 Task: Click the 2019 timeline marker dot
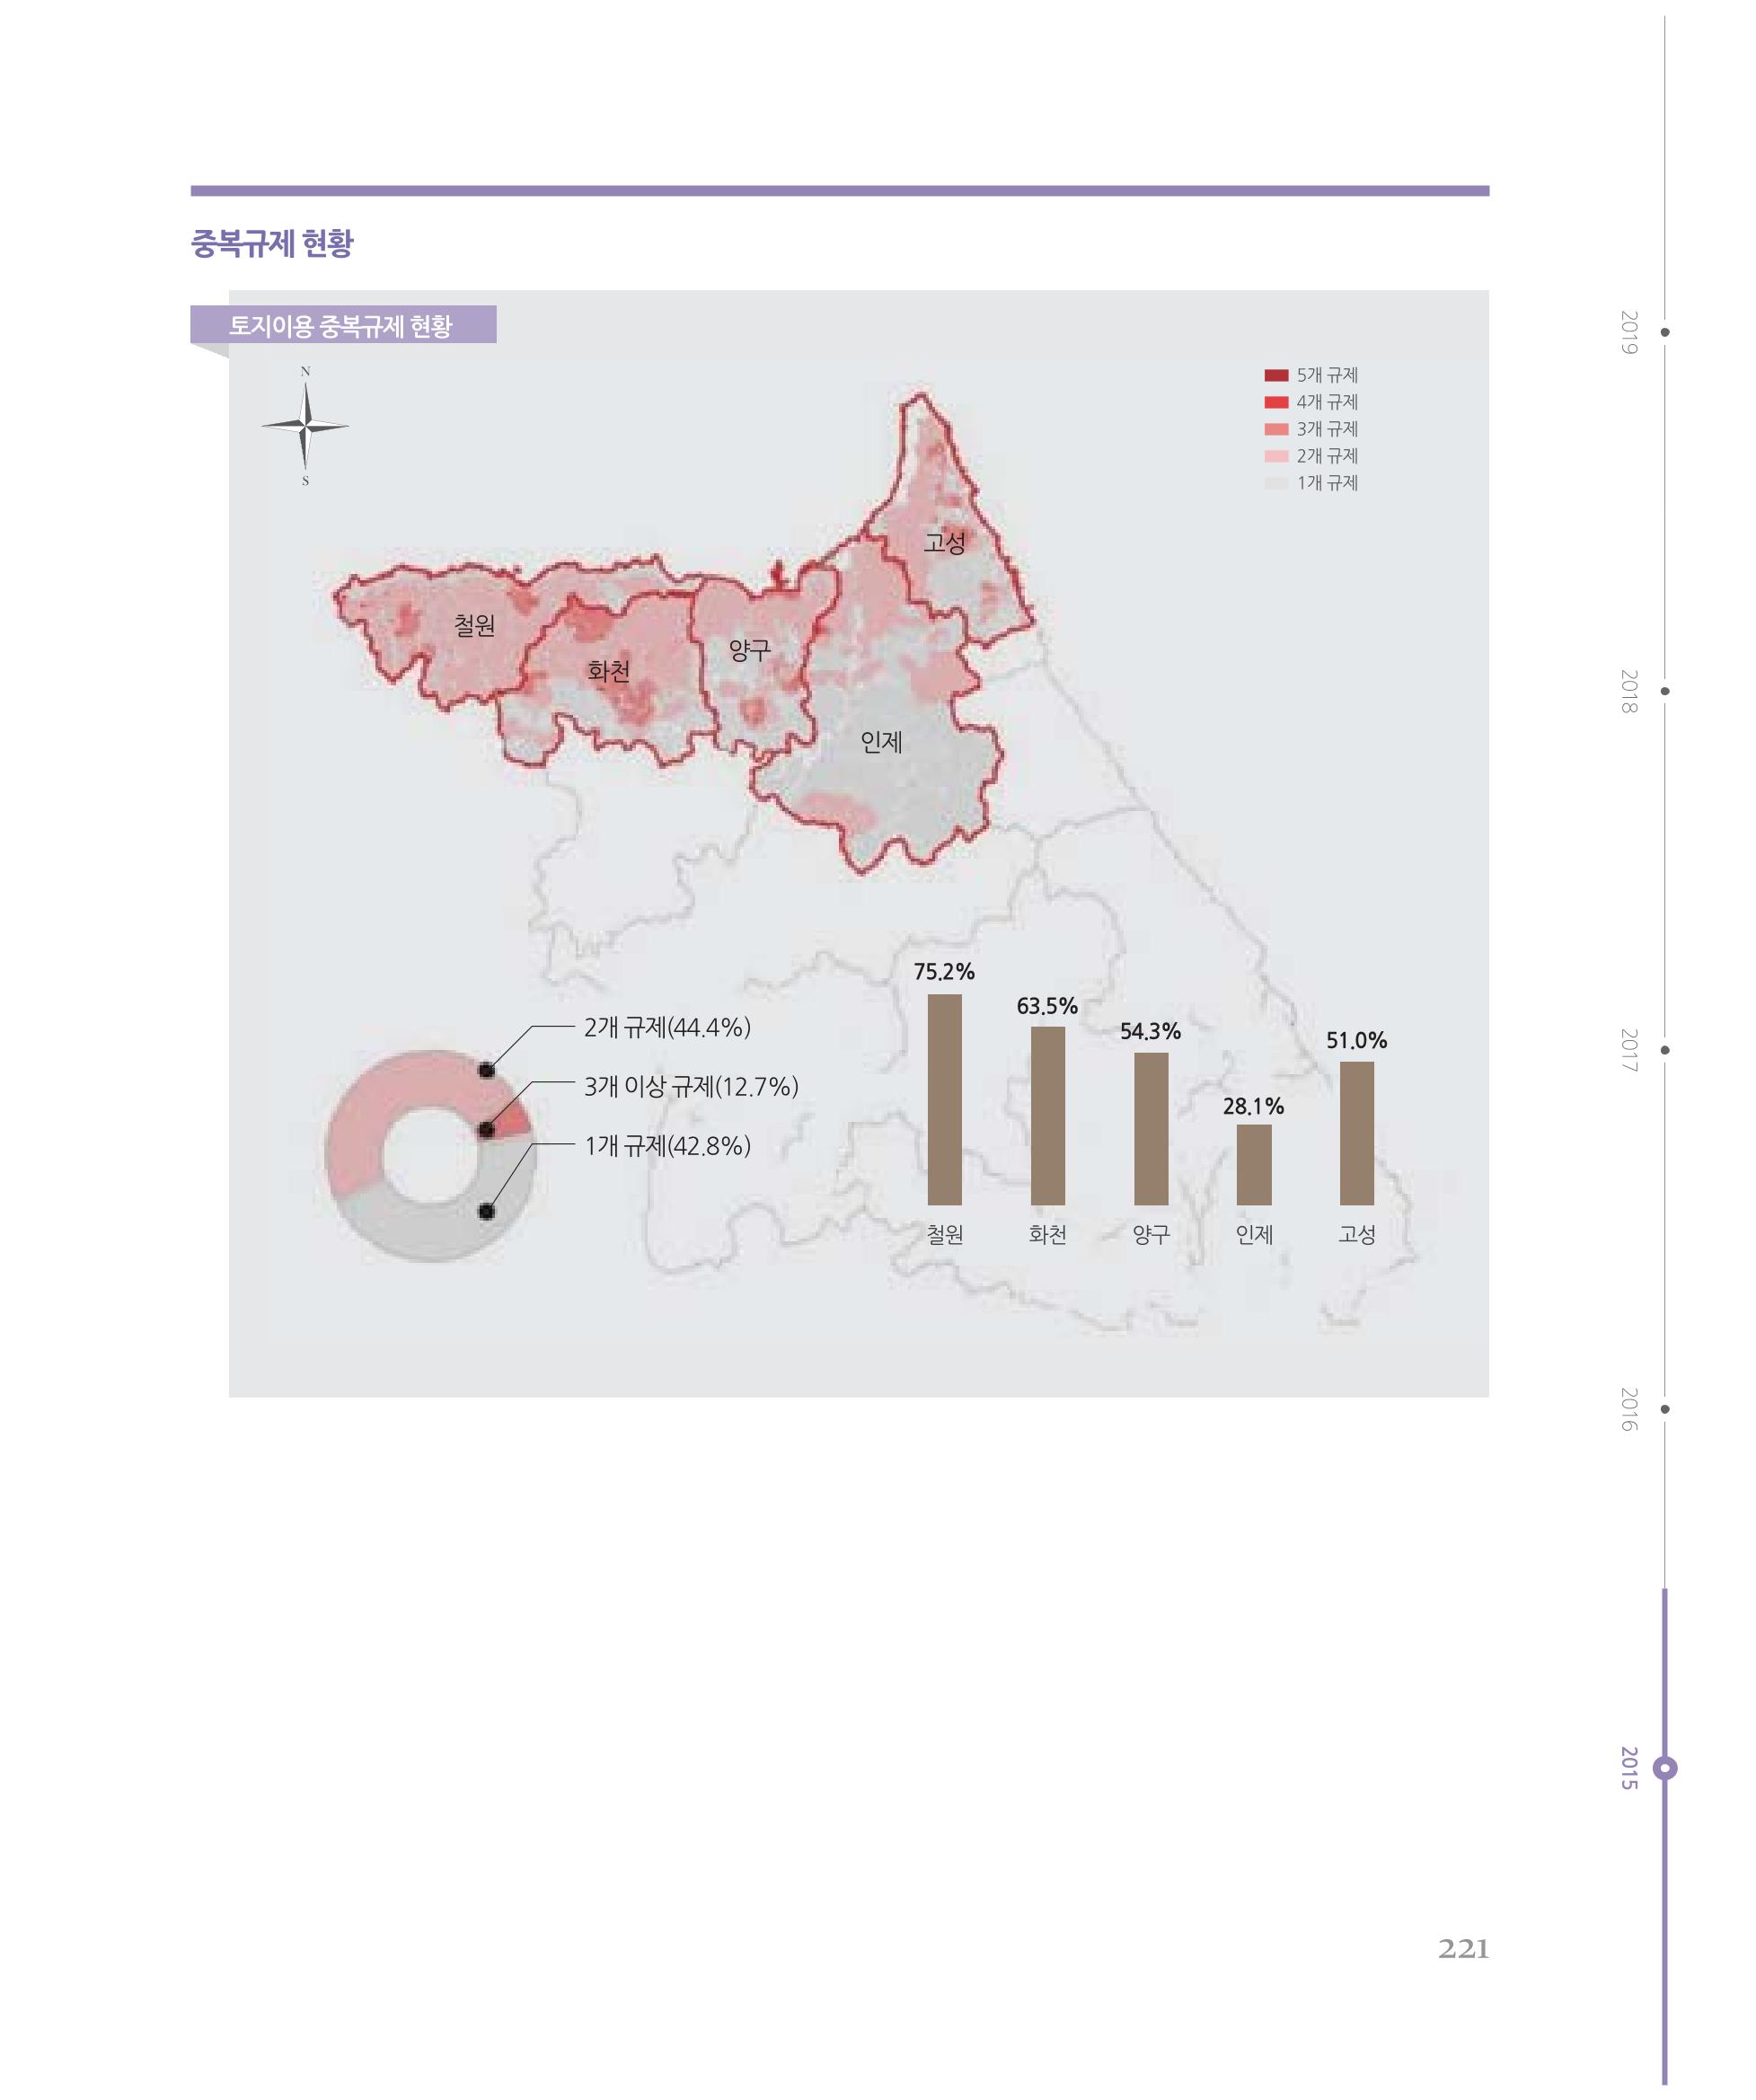1665,332
